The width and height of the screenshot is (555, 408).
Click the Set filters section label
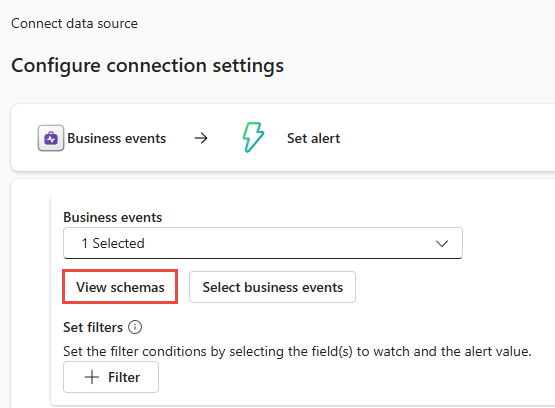93,327
